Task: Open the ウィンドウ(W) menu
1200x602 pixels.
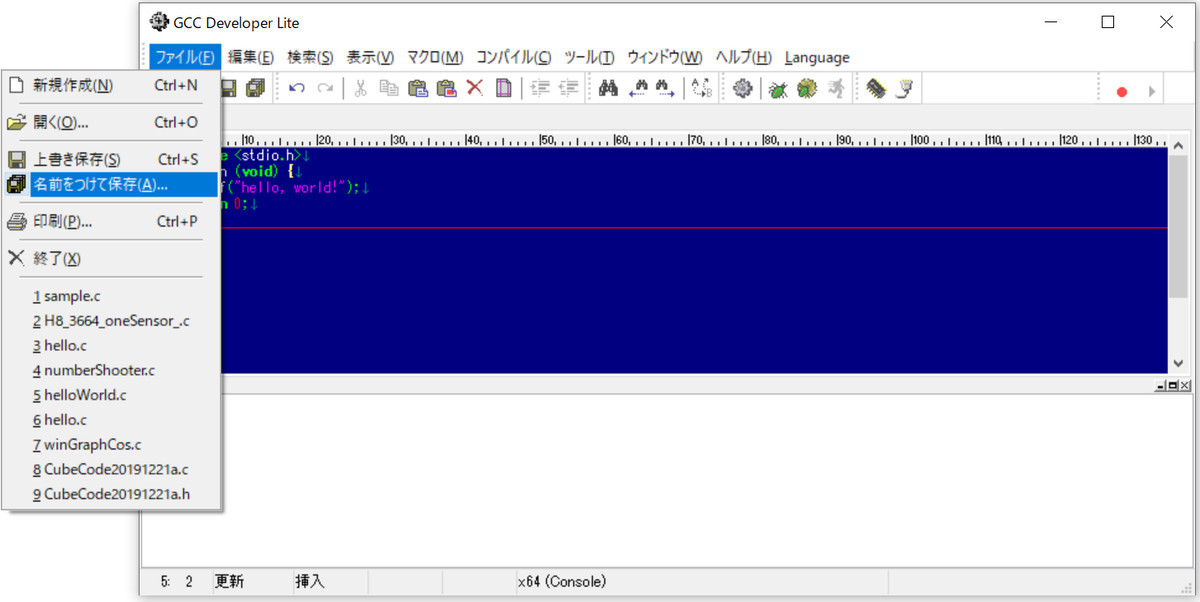Action: click(665, 57)
